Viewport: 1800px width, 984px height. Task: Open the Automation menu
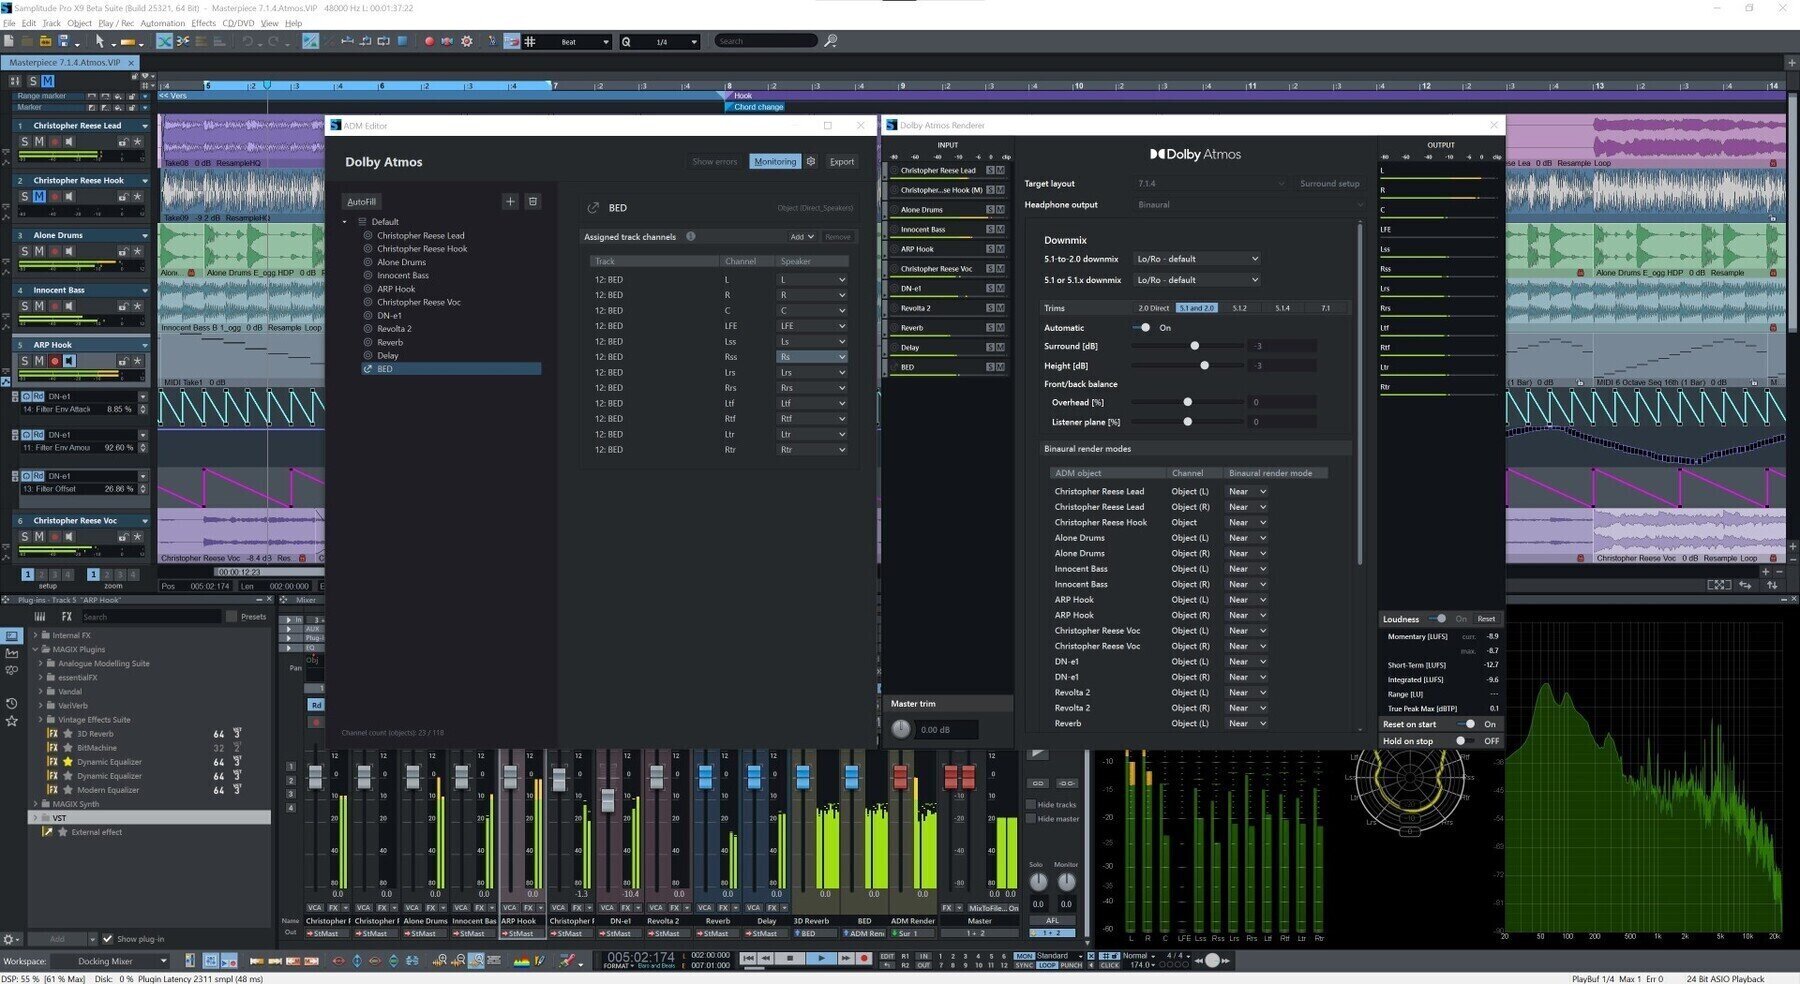162,22
